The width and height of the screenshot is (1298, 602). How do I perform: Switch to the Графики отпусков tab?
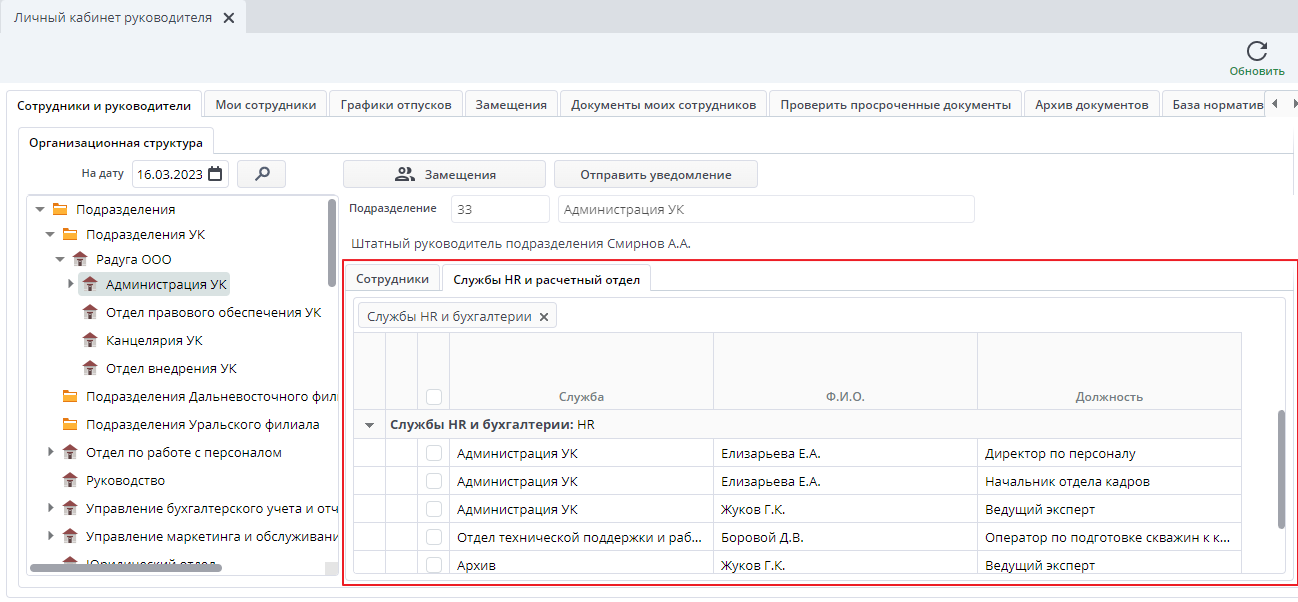click(x=396, y=104)
